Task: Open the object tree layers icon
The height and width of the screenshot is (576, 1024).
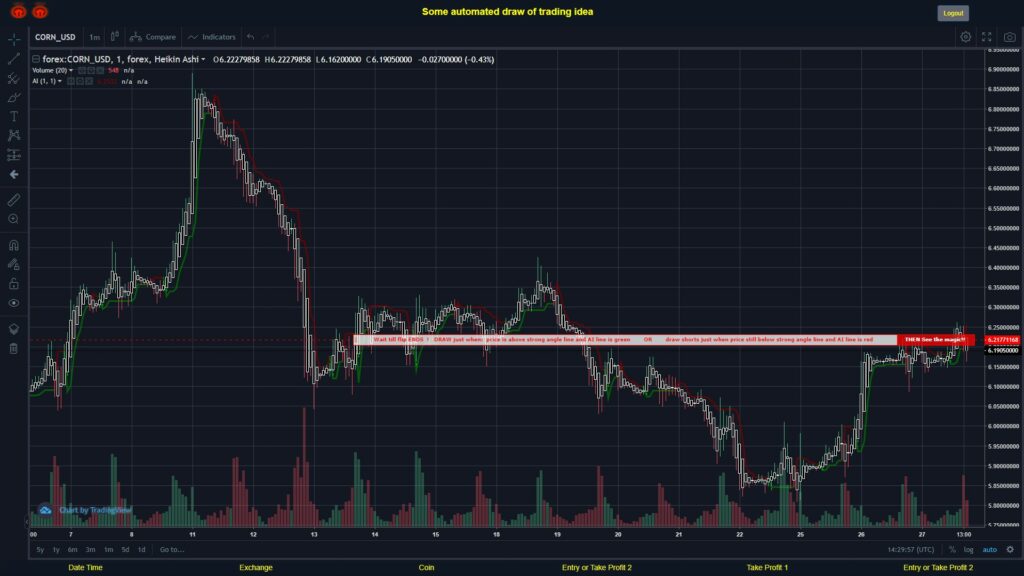Action: click(x=14, y=329)
